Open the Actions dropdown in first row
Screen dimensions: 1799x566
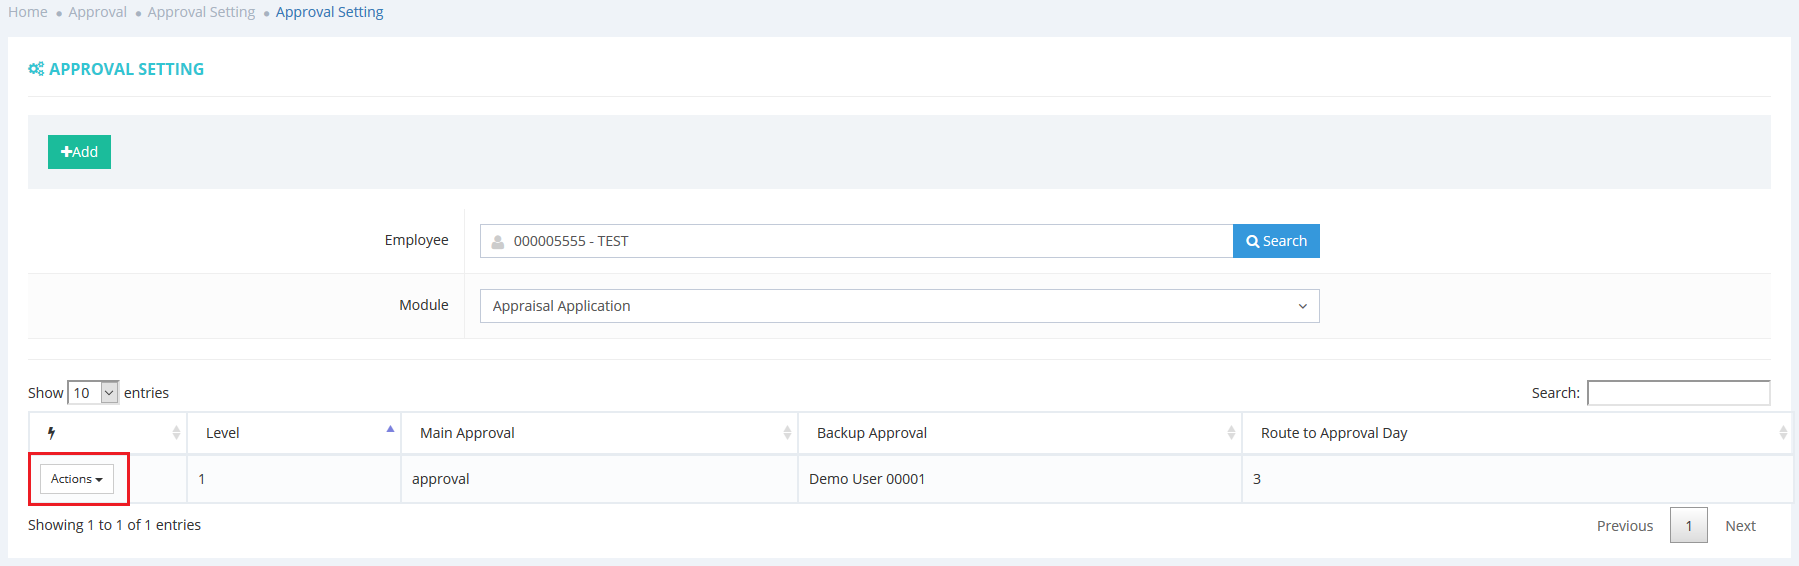[x=77, y=479]
